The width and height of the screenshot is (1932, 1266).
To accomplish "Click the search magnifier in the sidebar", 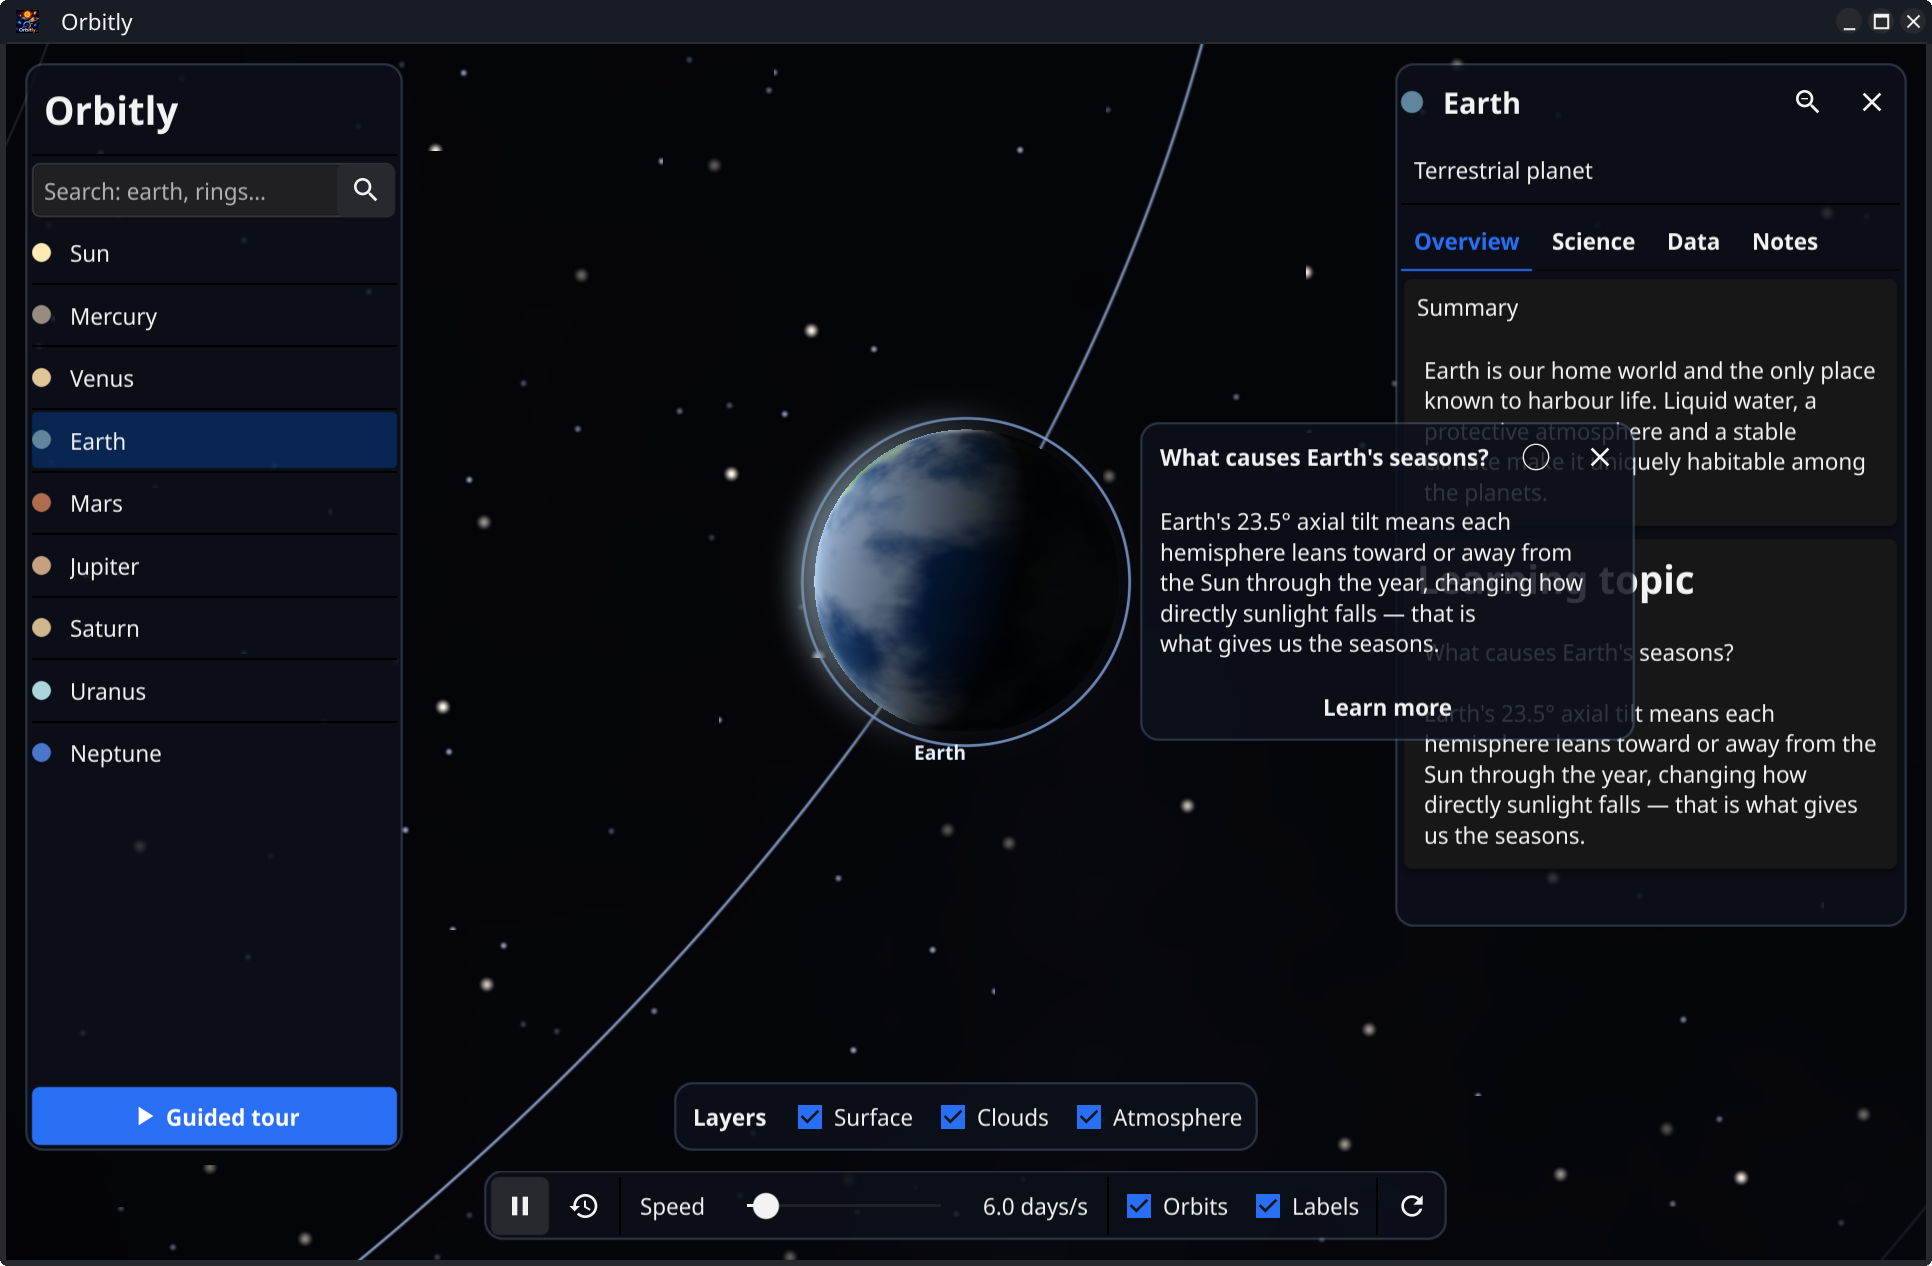I will click(x=366, y=190).
